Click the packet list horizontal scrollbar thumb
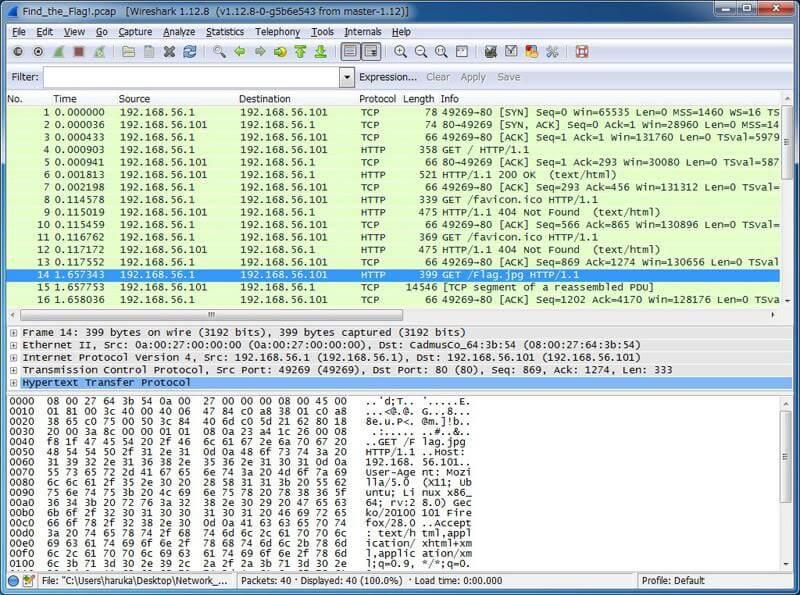This screenshot has width=800, height=595. click(x=211, y=315)
